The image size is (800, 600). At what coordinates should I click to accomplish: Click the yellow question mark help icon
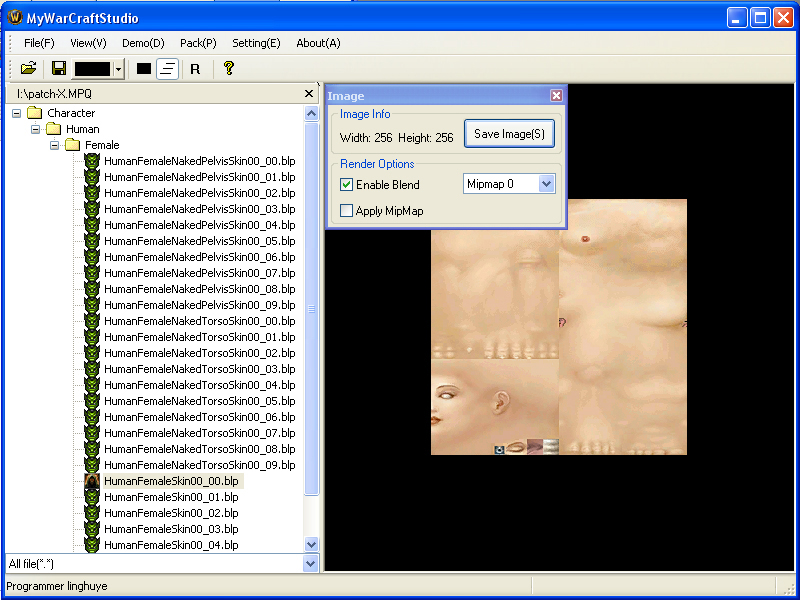pos(229,68)
